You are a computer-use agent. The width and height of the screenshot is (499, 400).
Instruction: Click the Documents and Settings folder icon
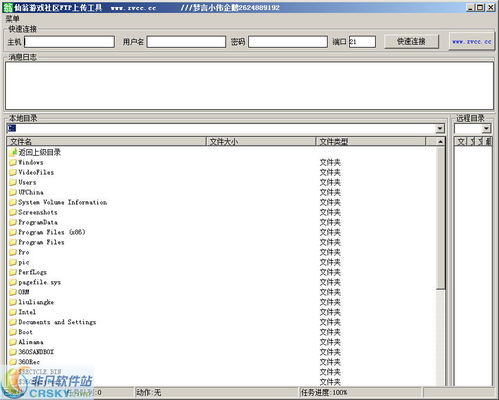pyautogui.click(x=13, y=322)
